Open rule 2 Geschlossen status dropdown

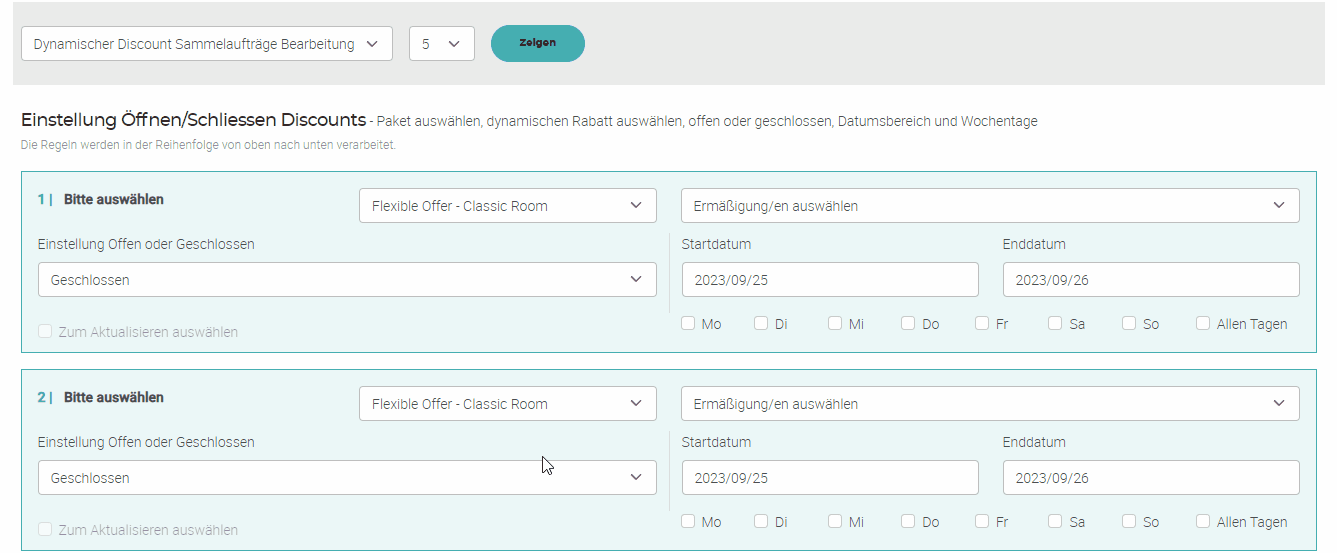[346, 478]
